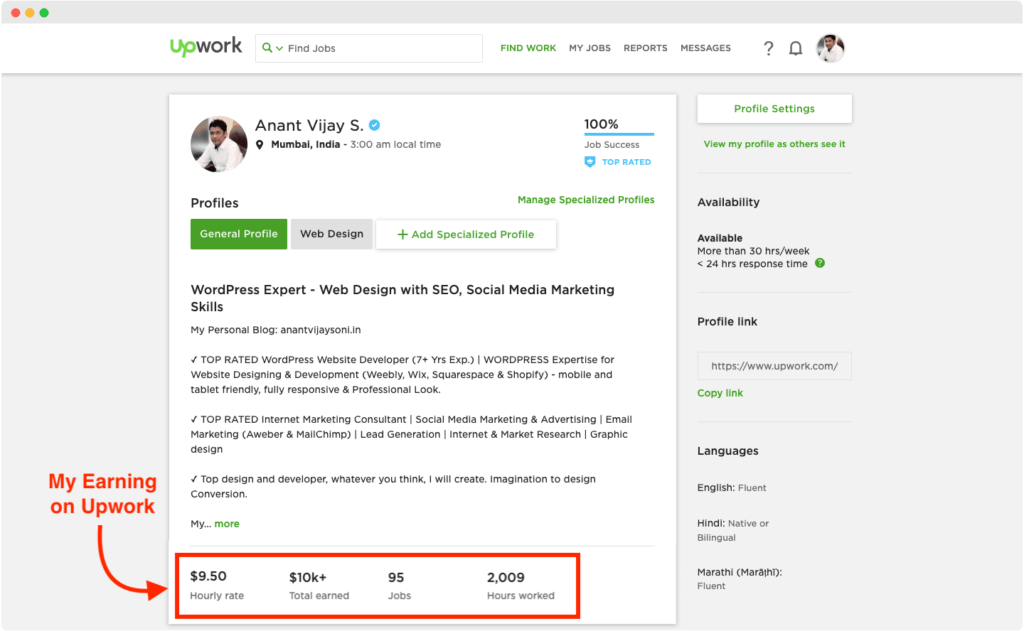Viewport: 1024px width, 631px height.
Task: Go to Messages
Action: 705,48
